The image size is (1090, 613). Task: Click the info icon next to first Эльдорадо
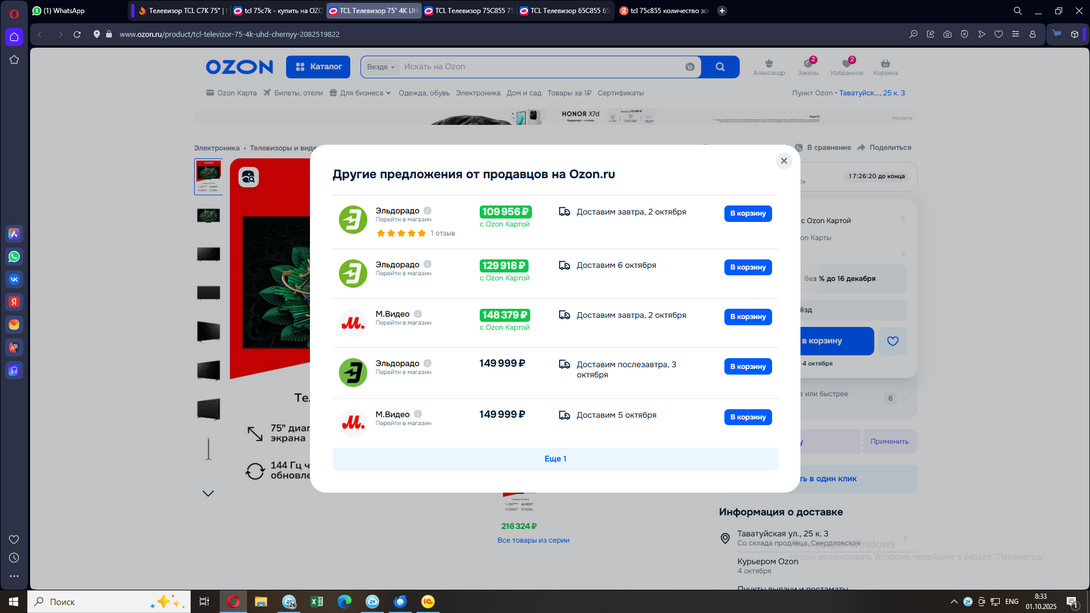[x=428, y=211]
